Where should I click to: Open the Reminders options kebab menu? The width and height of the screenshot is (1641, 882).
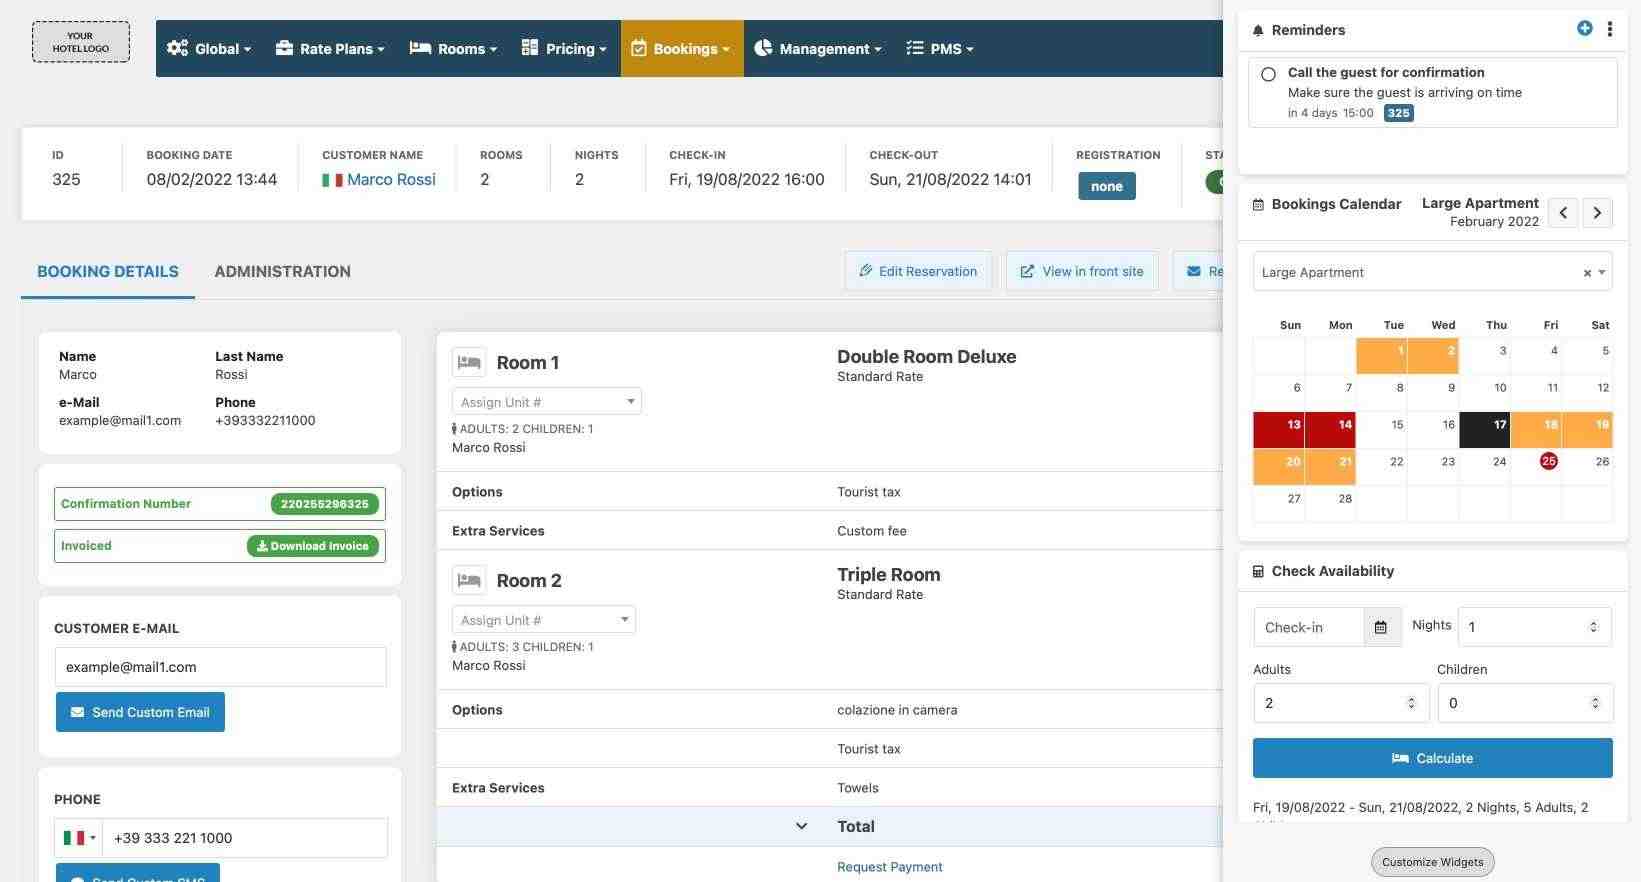(x=1609, y=29)
